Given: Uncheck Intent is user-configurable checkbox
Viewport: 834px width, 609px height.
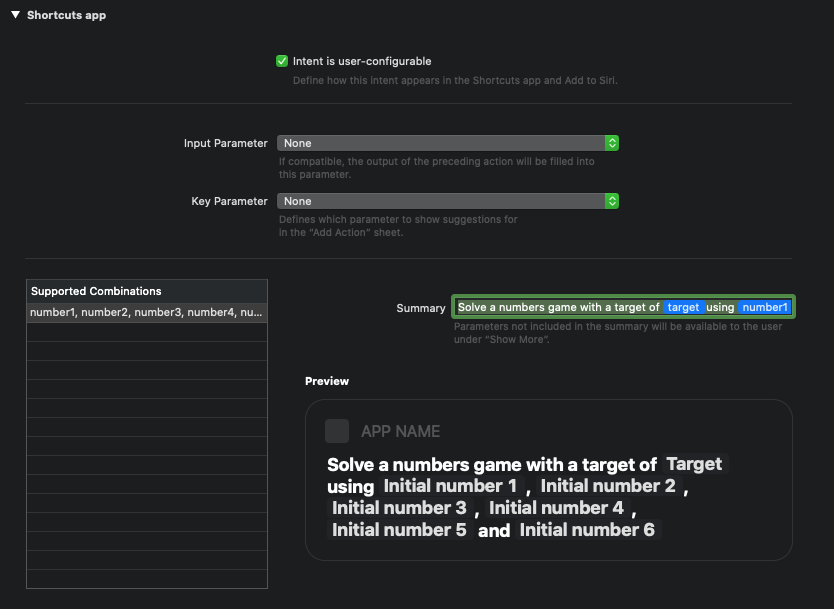Looking at the screenshot, I should tap(282, 61).
